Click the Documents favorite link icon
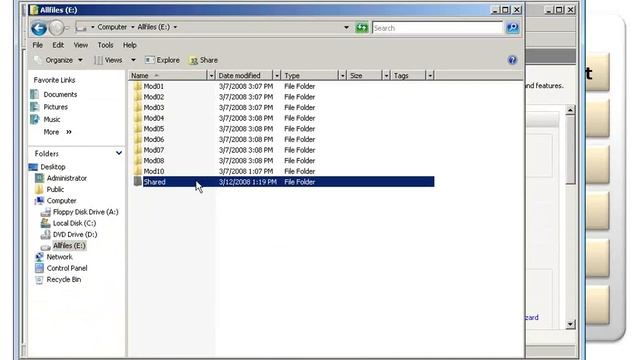 coord(35,94)
